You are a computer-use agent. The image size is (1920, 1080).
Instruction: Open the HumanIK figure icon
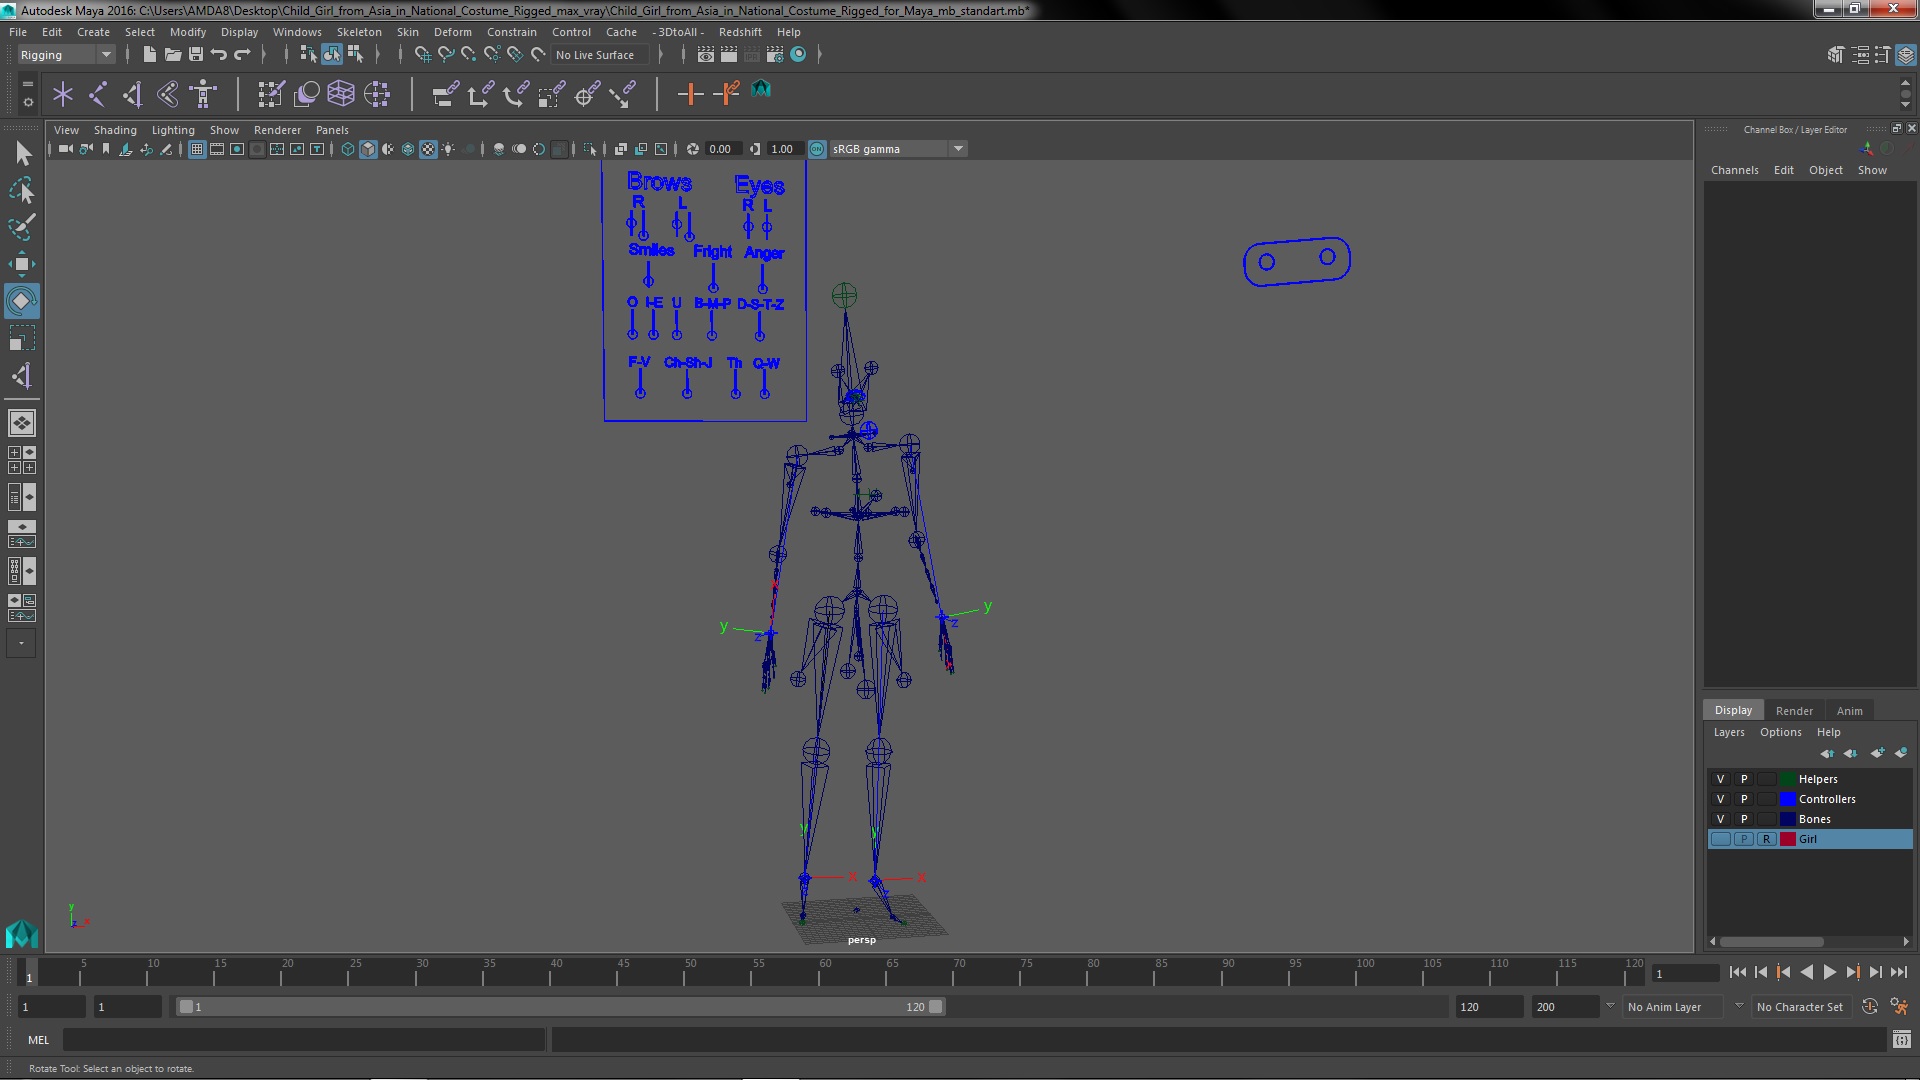point(203,94)
